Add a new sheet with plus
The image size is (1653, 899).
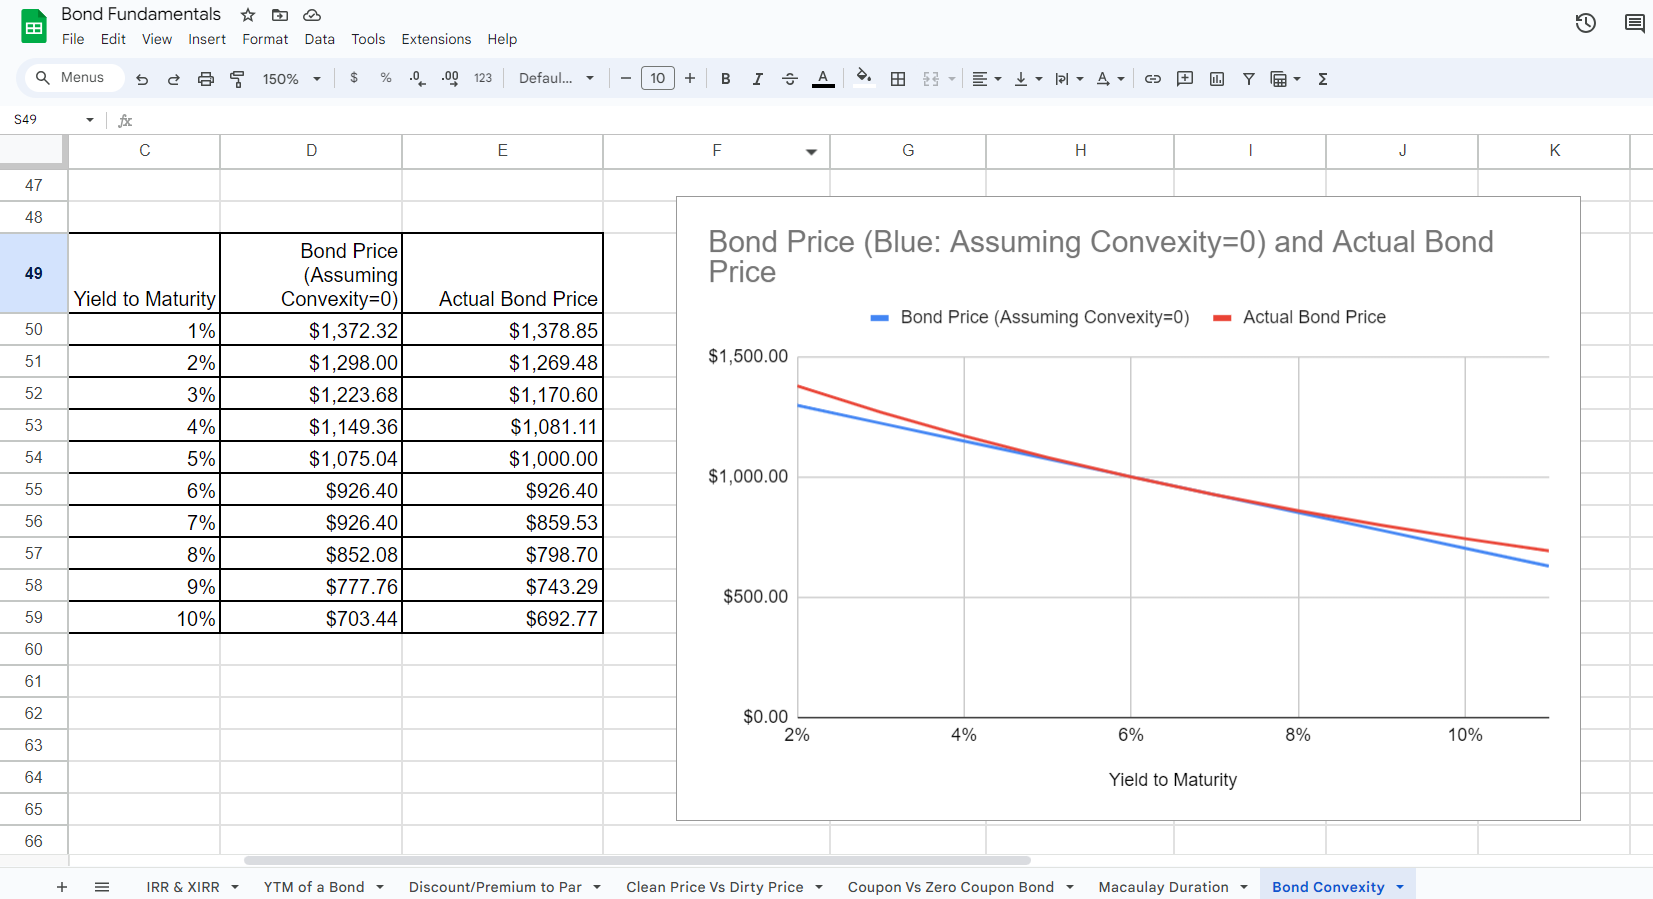coord(62,887)
